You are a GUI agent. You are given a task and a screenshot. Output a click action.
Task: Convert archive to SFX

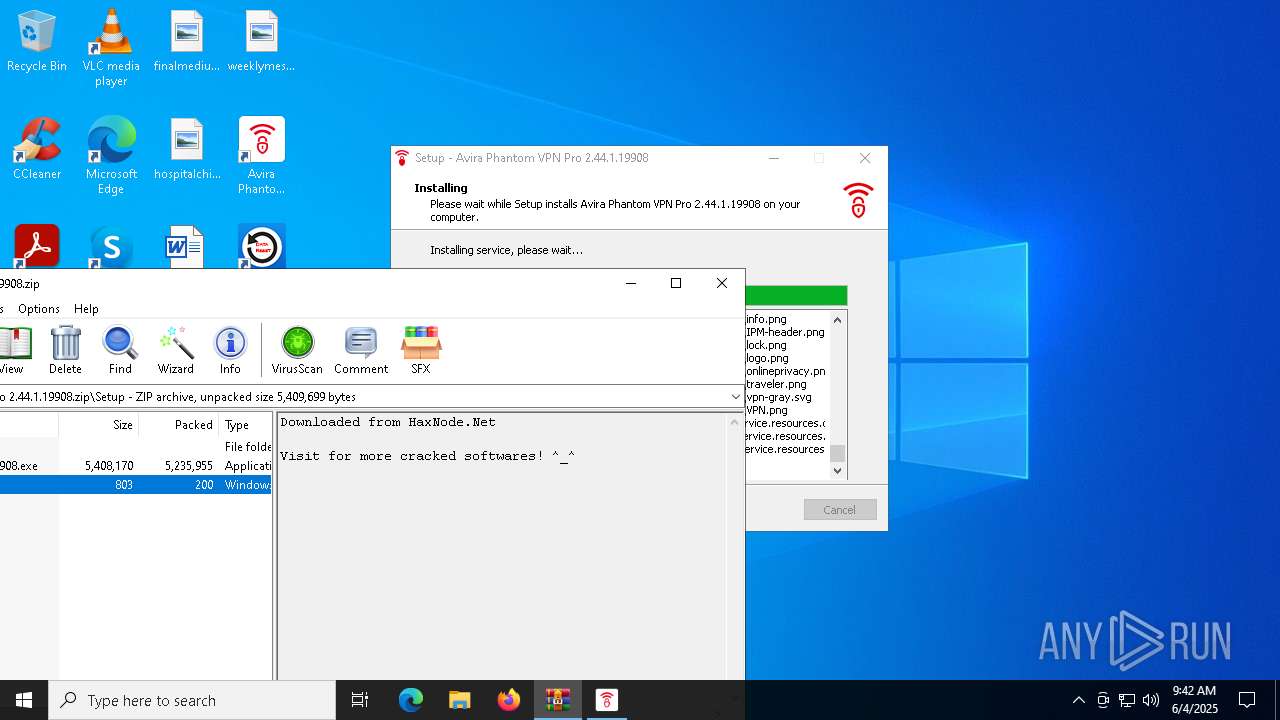pos(421,350)
